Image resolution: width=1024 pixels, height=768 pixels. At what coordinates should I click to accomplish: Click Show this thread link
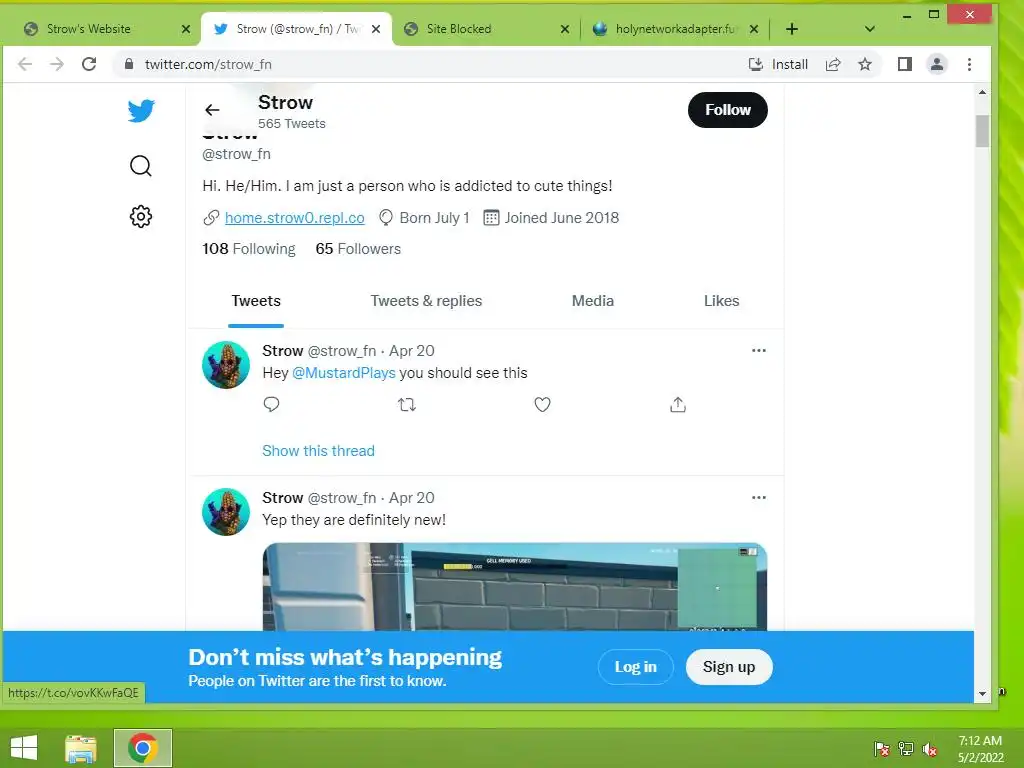[x=318, y=451]
